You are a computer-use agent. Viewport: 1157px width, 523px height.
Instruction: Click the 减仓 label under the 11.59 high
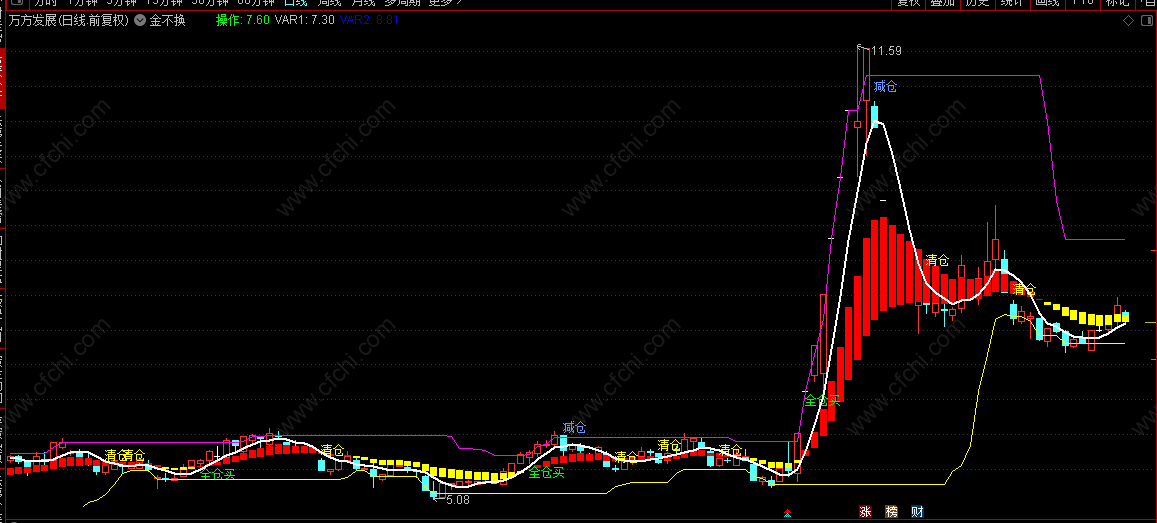885,88
